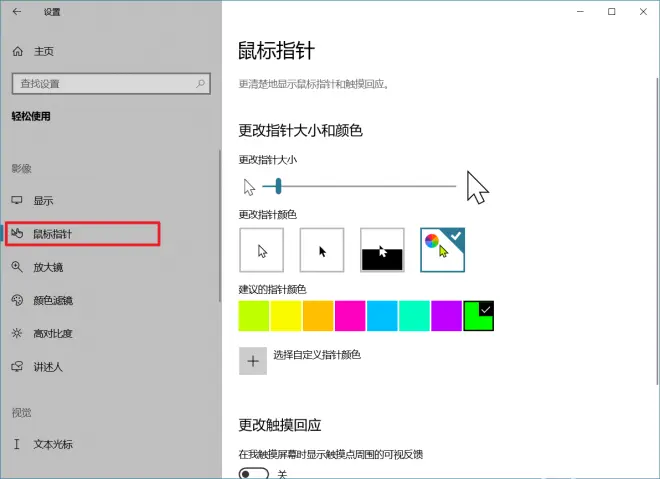This screenshot has width=660, height=479.
Task: Close the settings window
Action: tap(643, 12)
